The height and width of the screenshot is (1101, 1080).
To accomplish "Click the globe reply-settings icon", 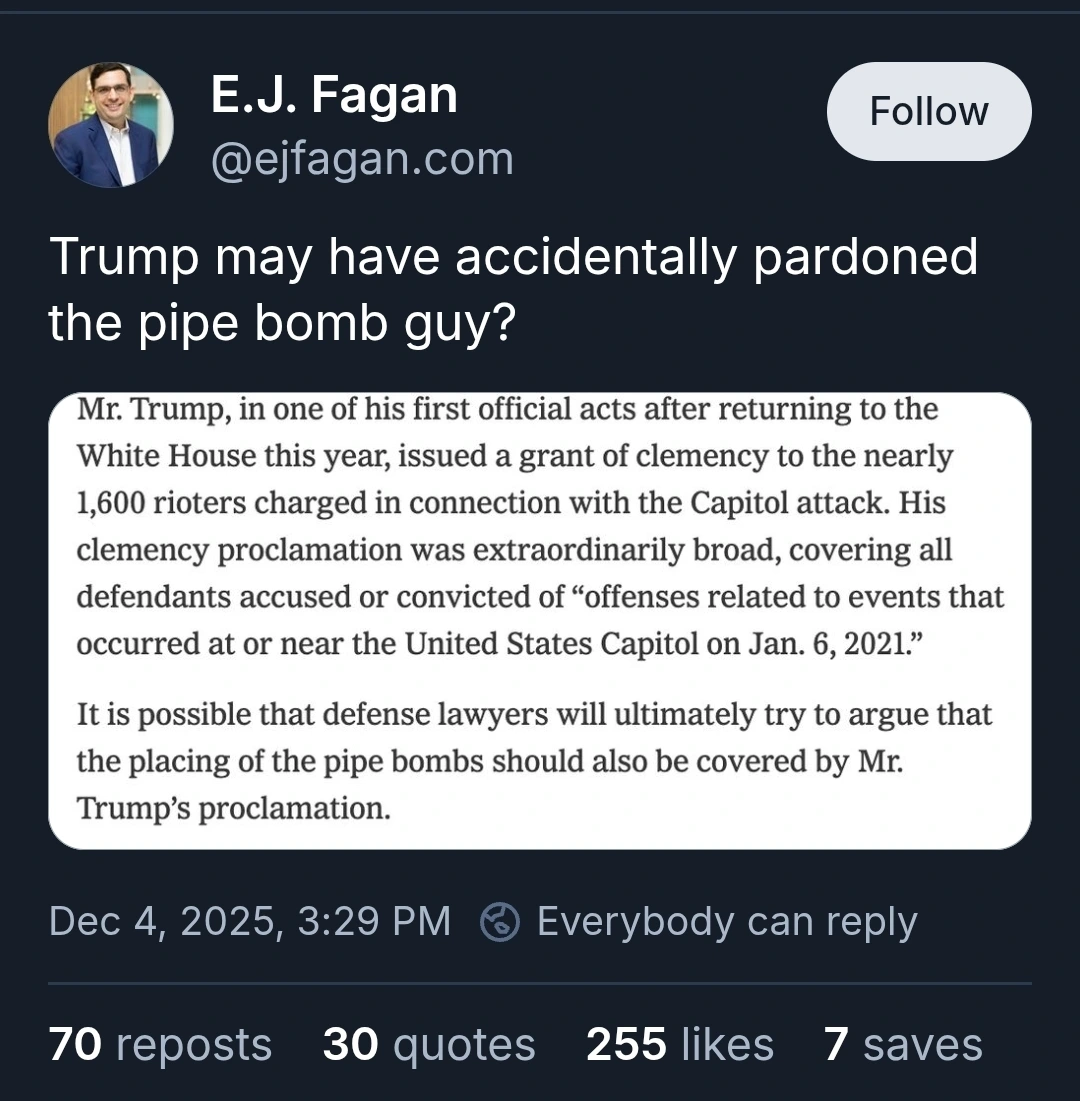I will 499,922.
